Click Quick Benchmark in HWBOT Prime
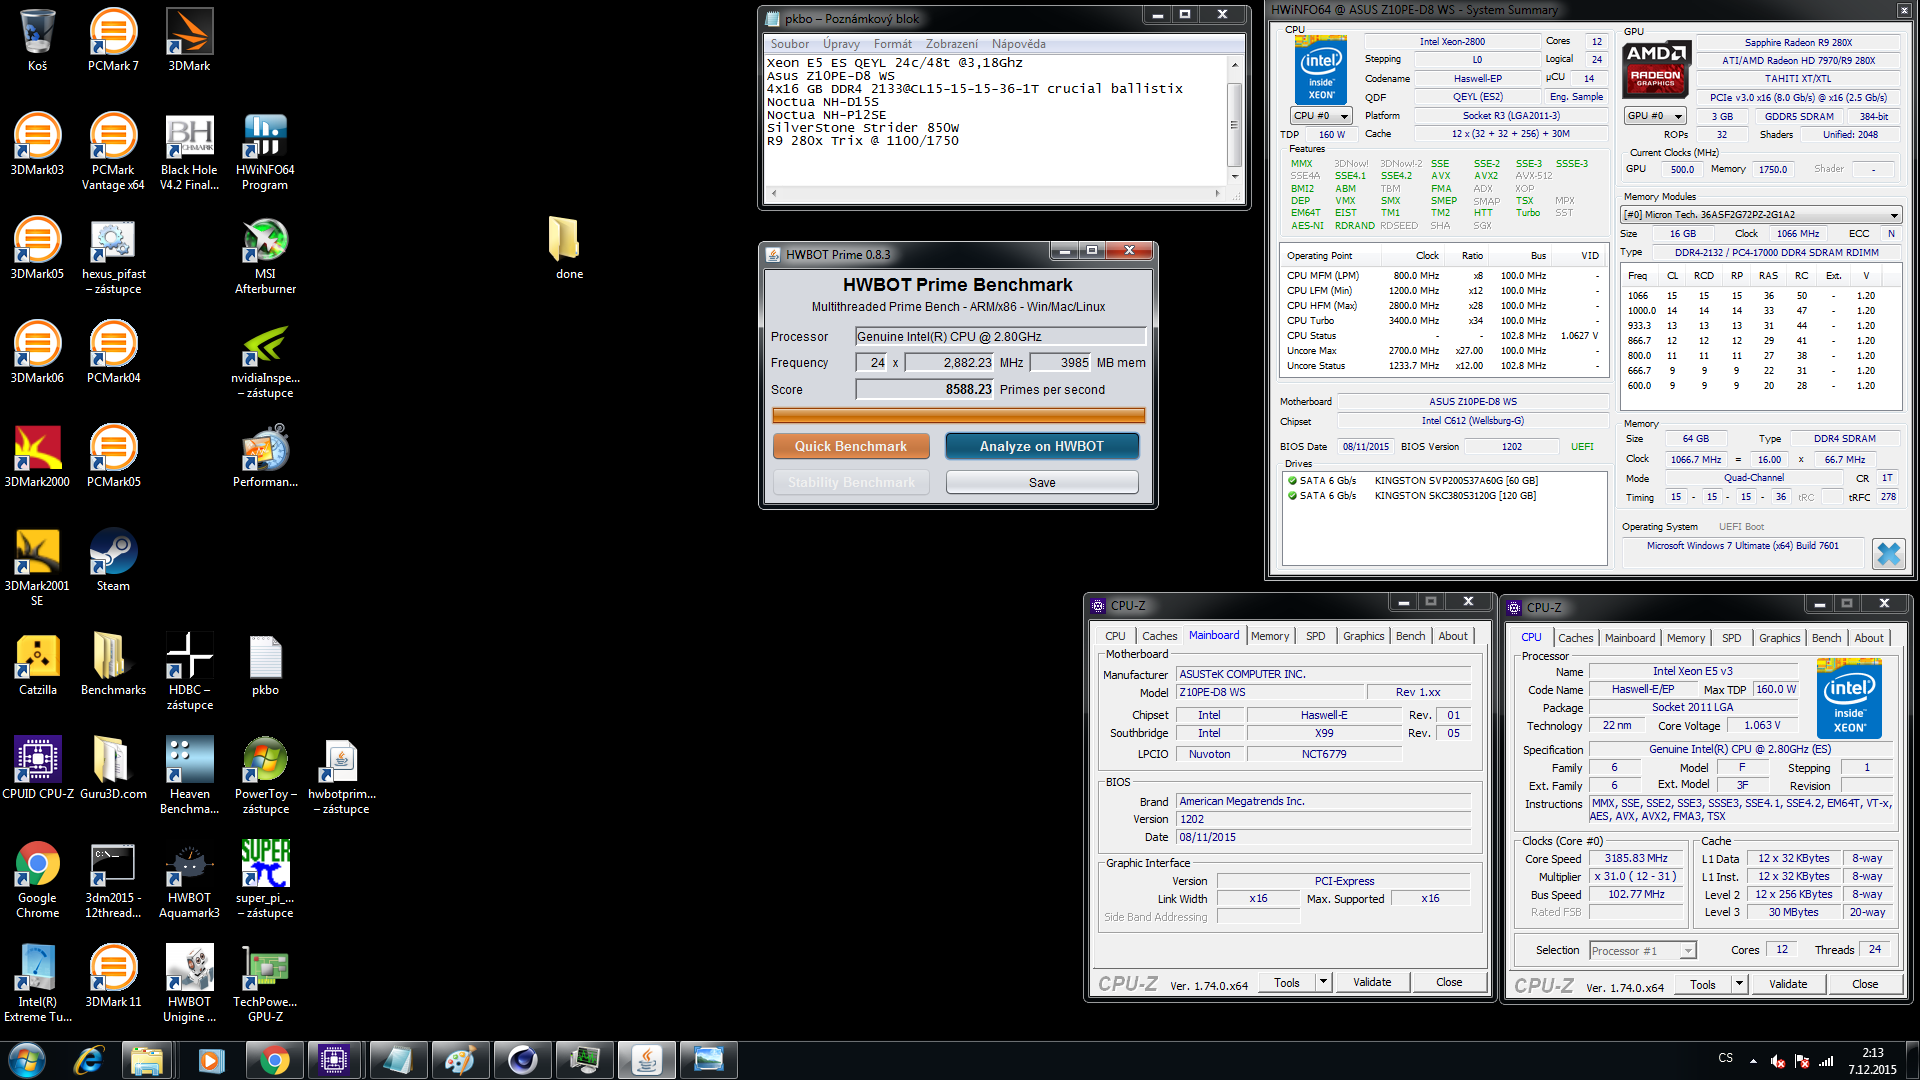This screenshot has height=1080, width=1920. pyautogui.click(x=850, y=446)
